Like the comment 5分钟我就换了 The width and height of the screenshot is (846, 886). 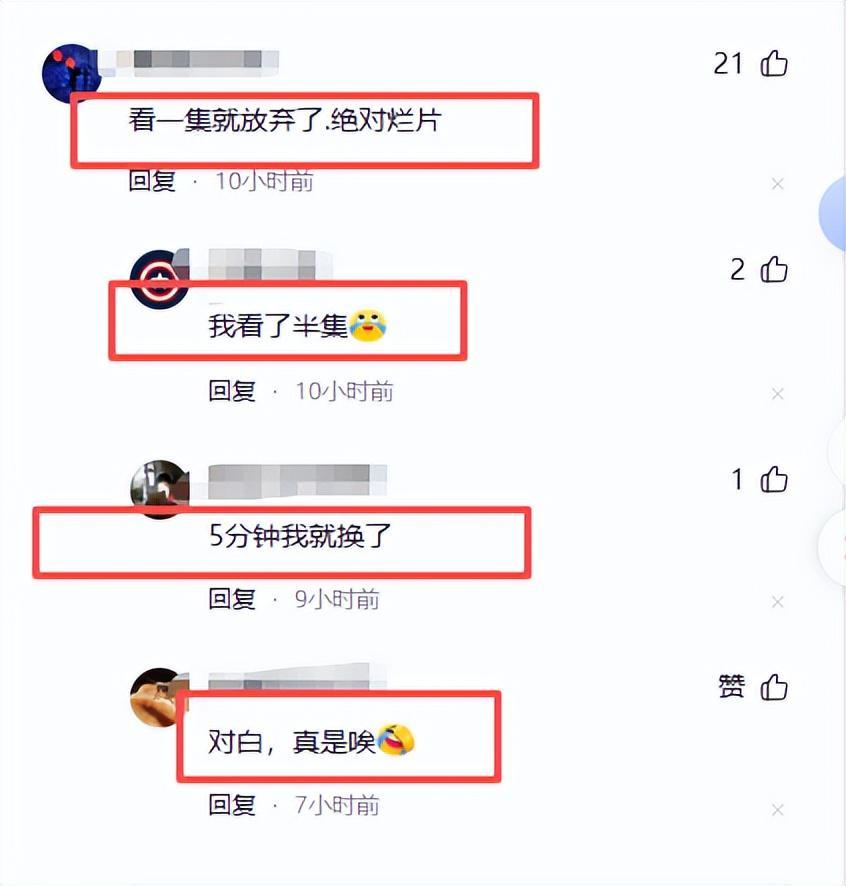pyautogui.click(x=774, y=479)
